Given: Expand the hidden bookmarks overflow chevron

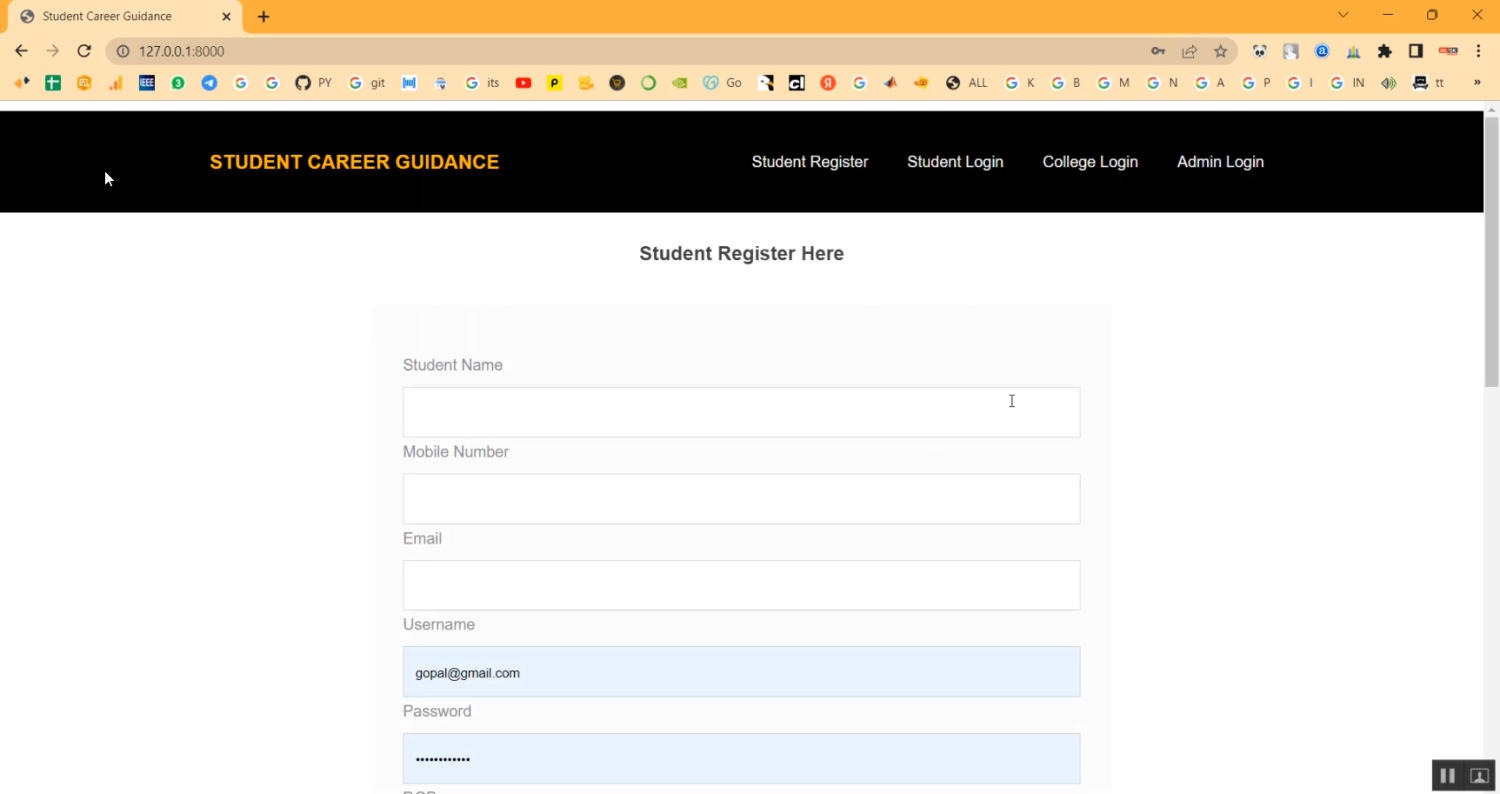Looking at the screenshot, I should 1476,83.
